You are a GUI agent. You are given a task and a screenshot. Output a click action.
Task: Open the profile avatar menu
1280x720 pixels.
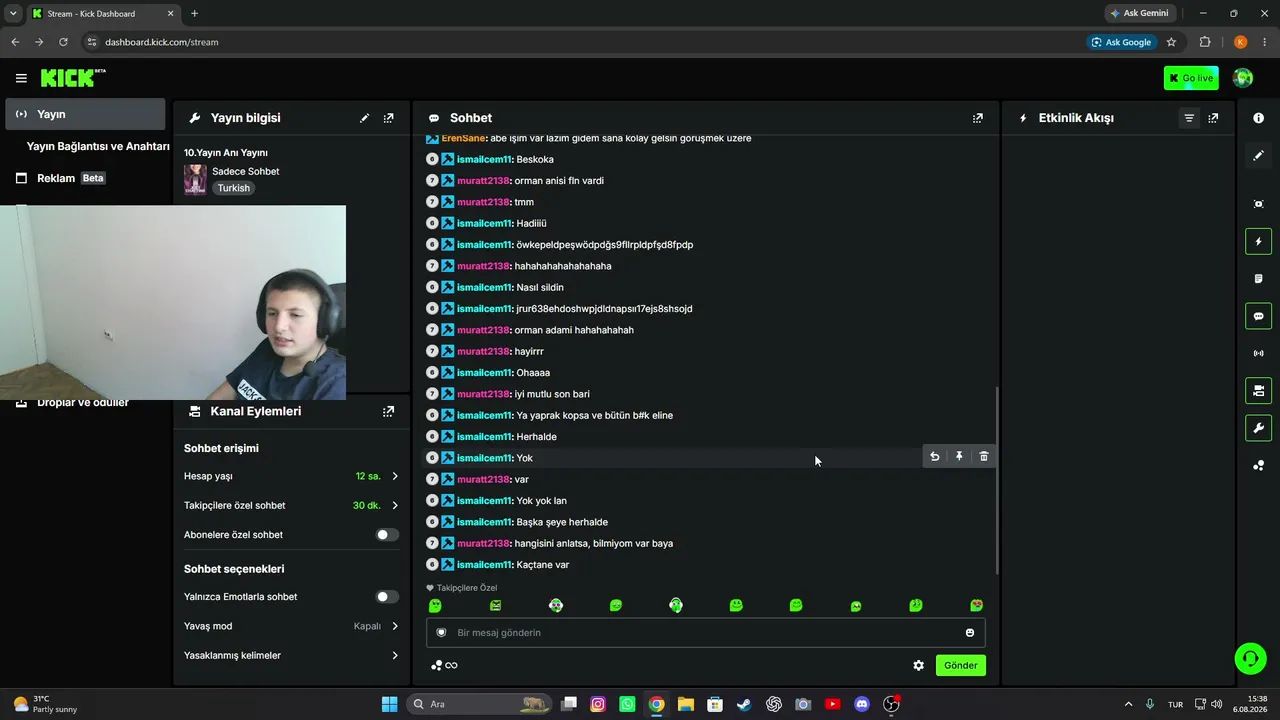click(1243, 78)
